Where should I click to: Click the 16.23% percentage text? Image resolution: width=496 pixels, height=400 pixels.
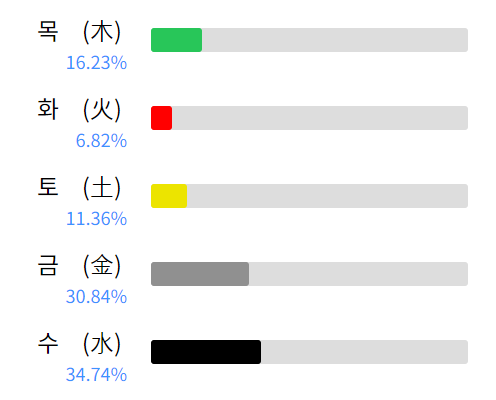[x=97, y=63]
